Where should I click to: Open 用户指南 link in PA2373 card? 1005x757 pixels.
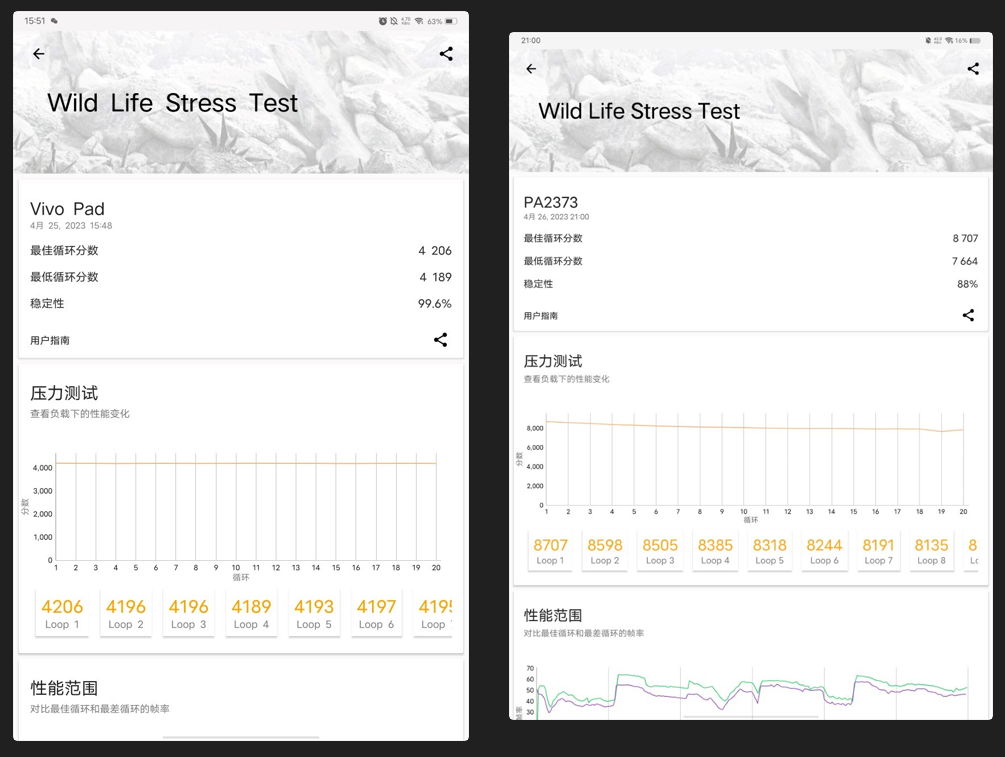[x=540, y=315]
